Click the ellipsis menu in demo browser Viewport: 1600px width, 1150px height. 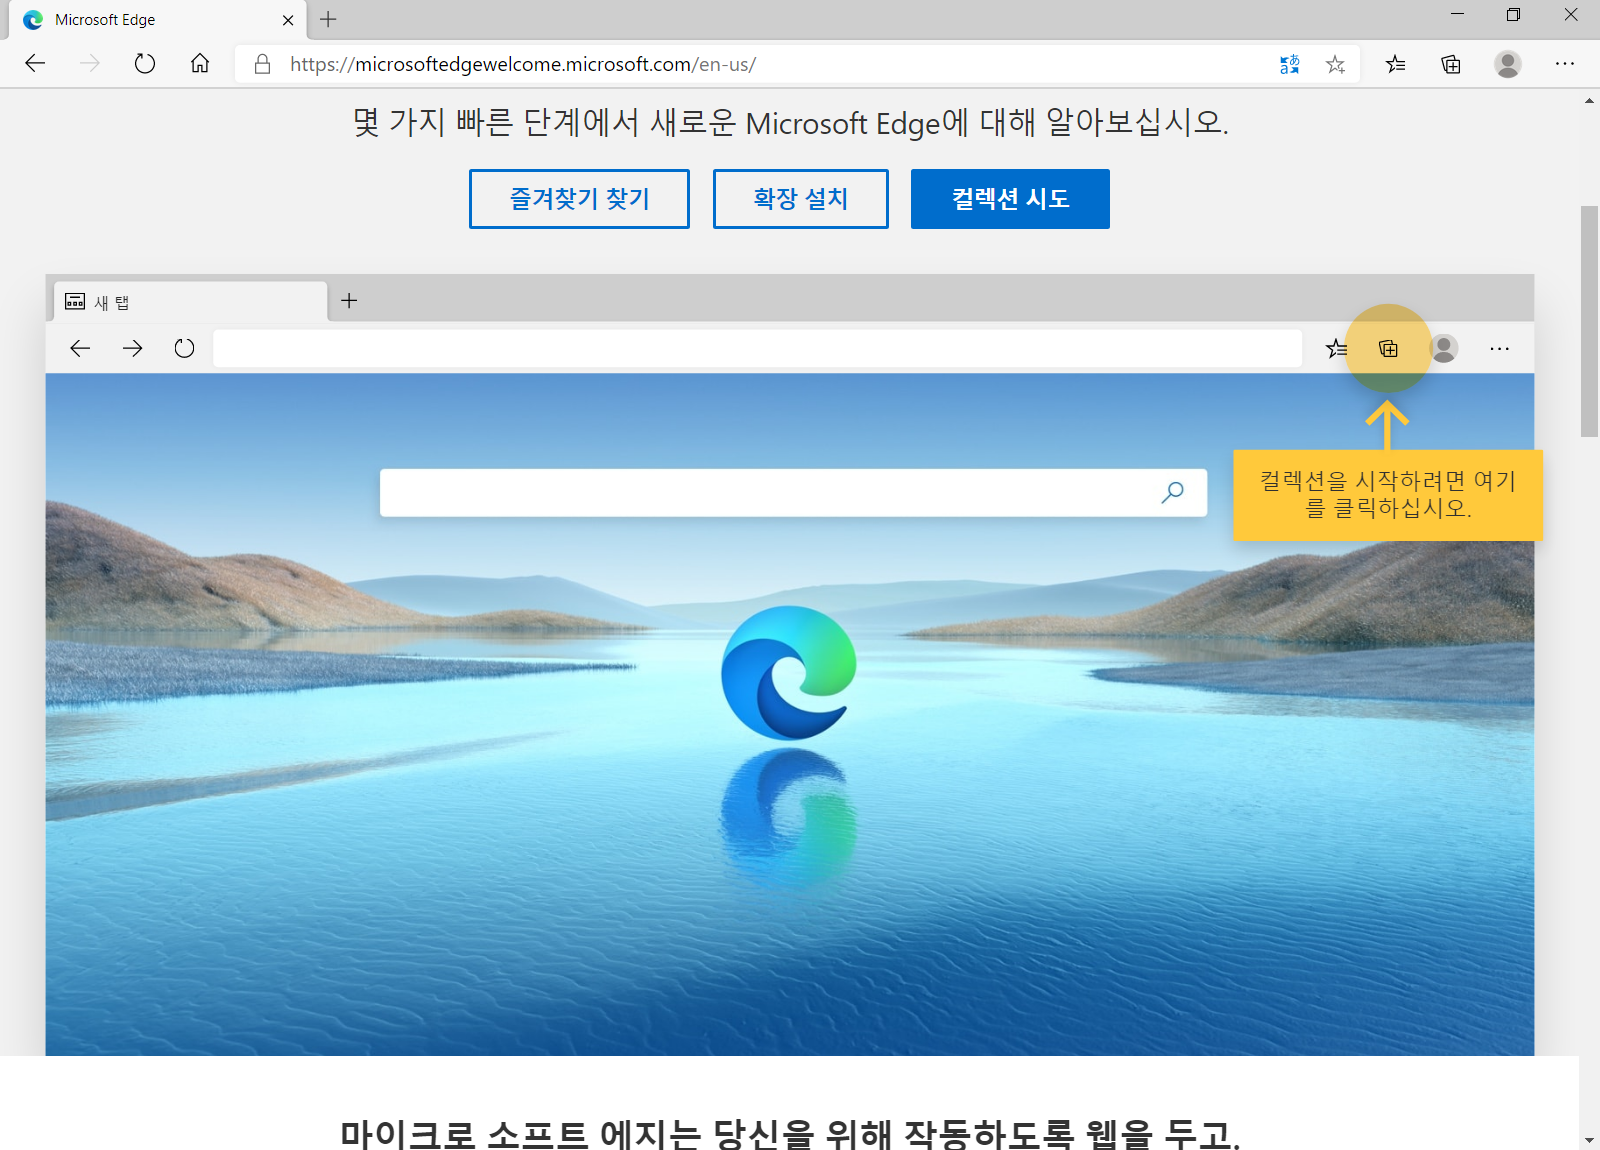tap(1499, 348)
